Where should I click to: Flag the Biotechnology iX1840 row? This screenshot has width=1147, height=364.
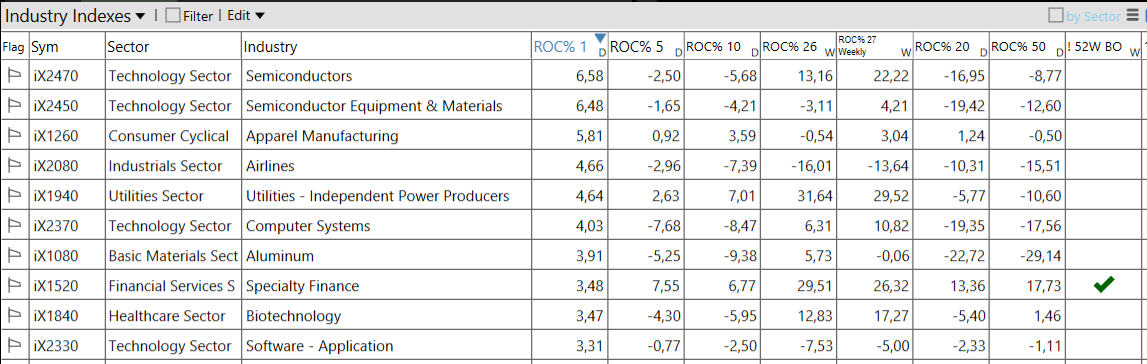click(x=14, y=316)
